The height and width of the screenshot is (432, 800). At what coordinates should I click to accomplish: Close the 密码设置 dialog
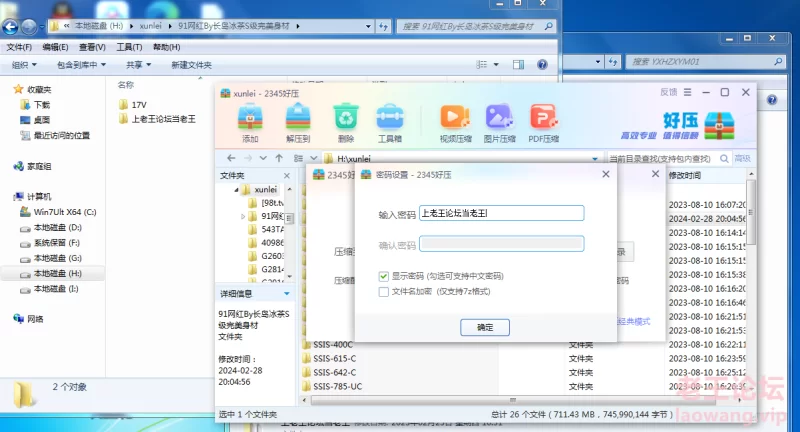(606, 174)
